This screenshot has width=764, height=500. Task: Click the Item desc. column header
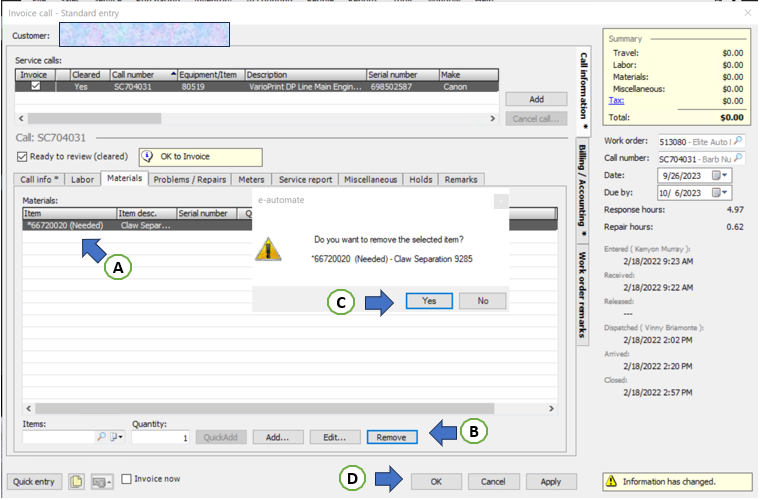(147, 213)
